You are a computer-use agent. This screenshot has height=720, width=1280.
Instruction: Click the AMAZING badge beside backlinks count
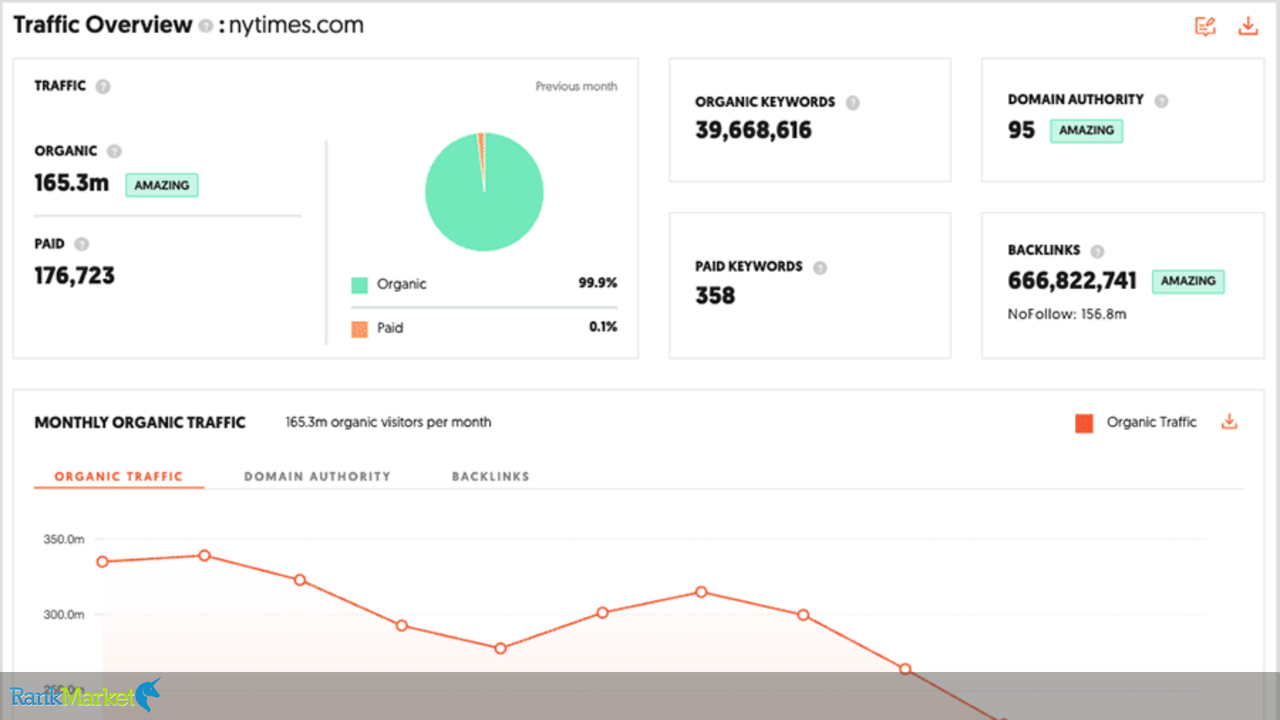point(1188,282)
